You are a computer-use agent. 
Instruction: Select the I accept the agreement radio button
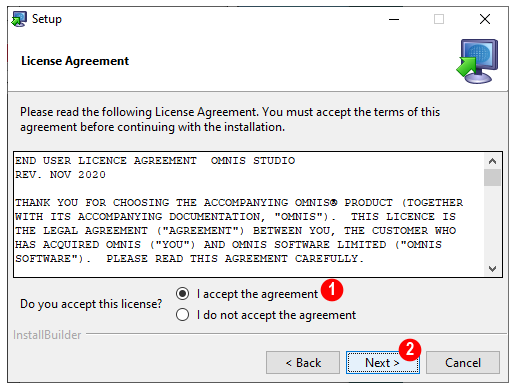coord(182,294)
